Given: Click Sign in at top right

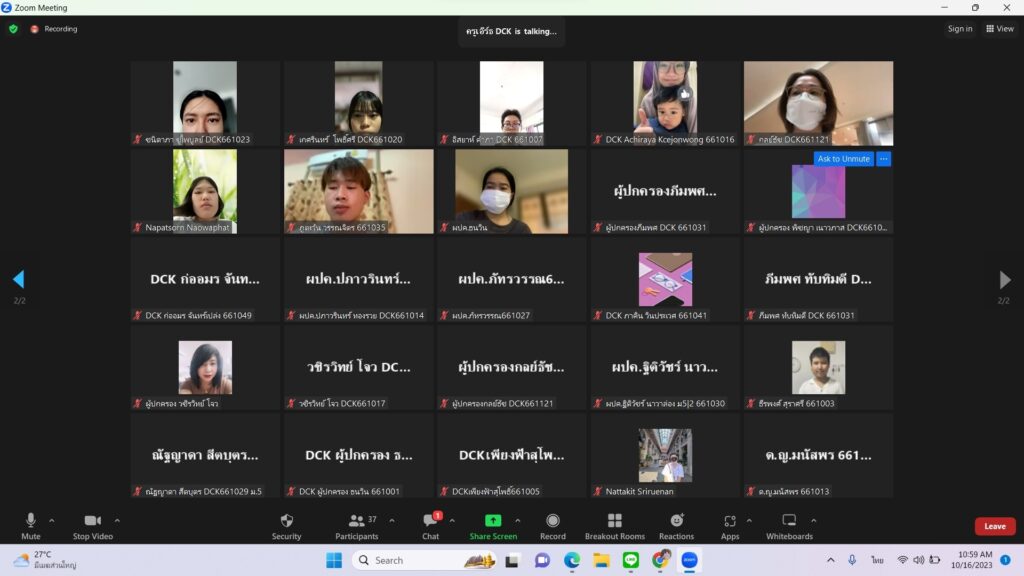Looking at the screenshot, I should 960,29.
